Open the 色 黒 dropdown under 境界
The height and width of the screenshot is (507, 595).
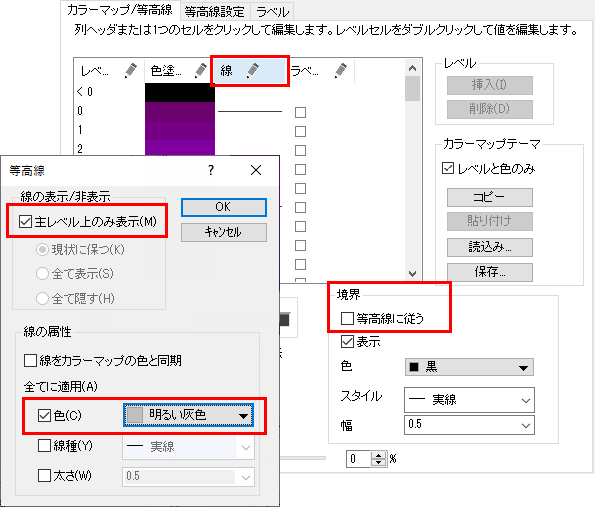pyautogui.click(x=469, y=367)
